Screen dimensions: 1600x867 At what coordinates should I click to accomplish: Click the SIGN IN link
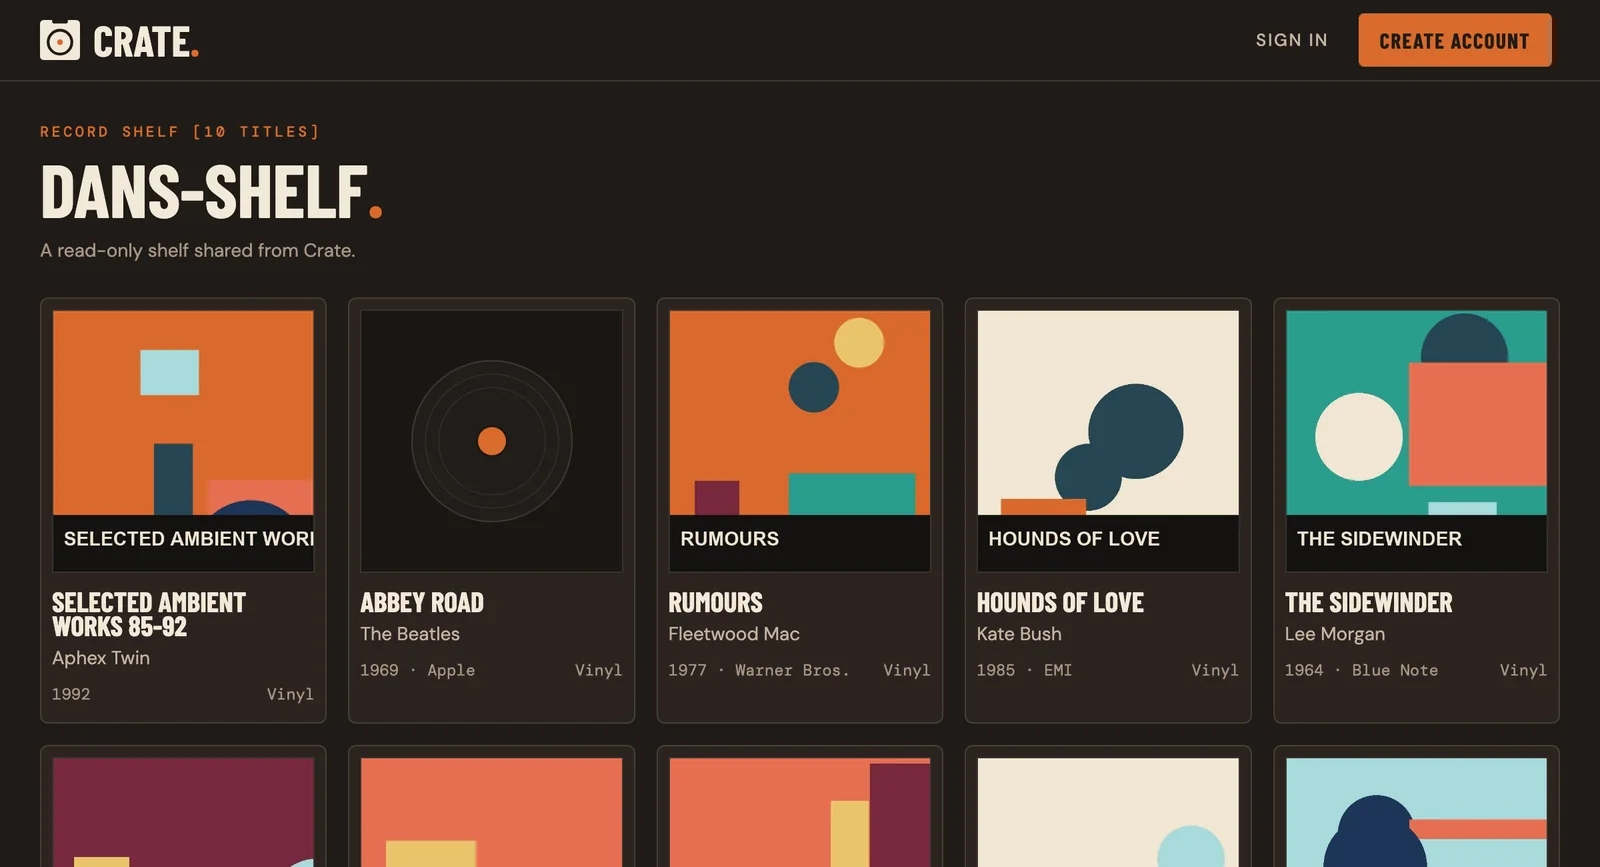pos(1291,40)
